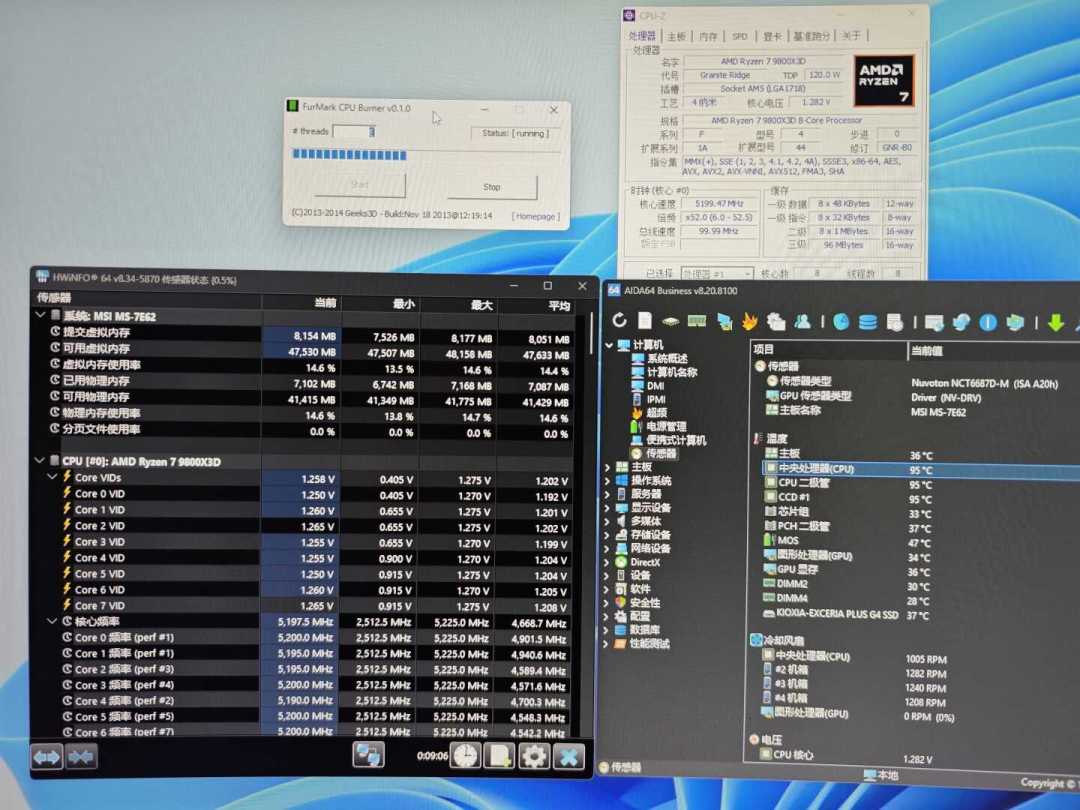This screenshot has width=1080, height=810.
Task: Switch to the 显卡 tab in CPU-Z
Action: [x=772, y=37]
